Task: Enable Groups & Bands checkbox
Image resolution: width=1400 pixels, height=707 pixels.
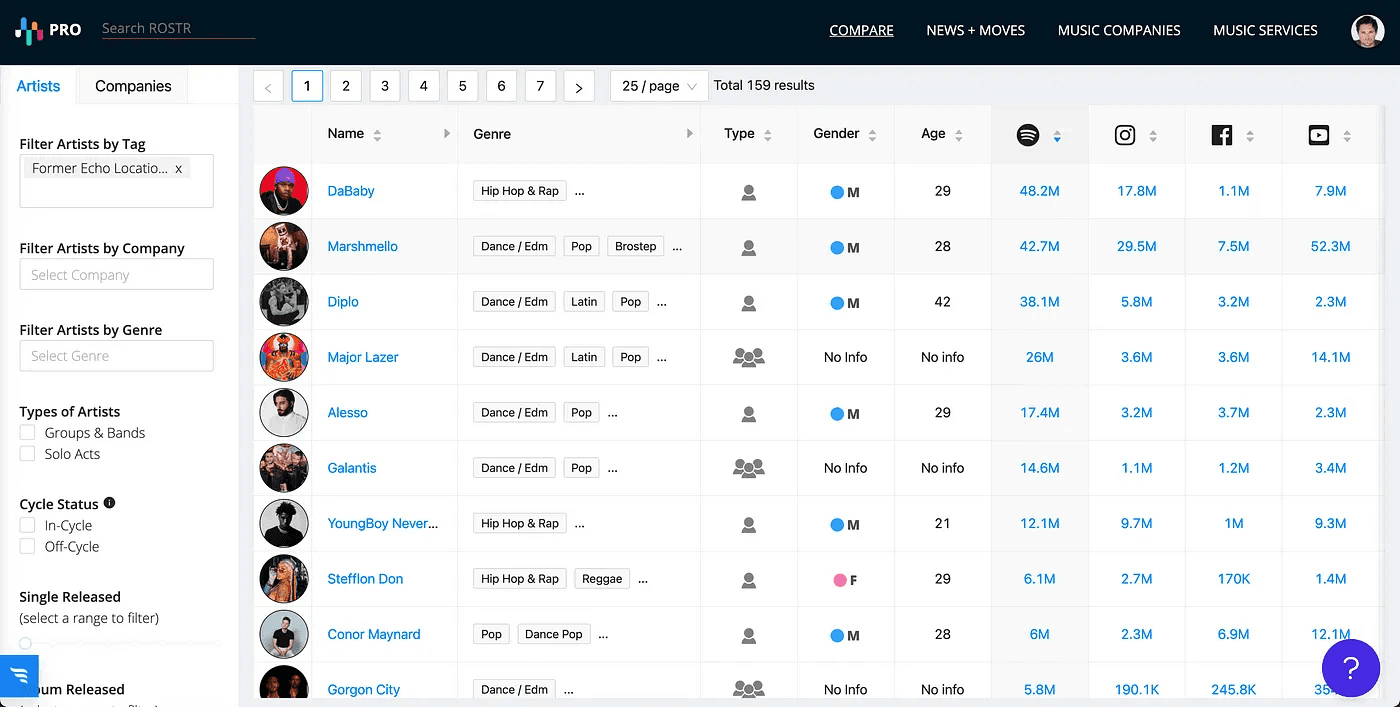Action: point(27,433)
